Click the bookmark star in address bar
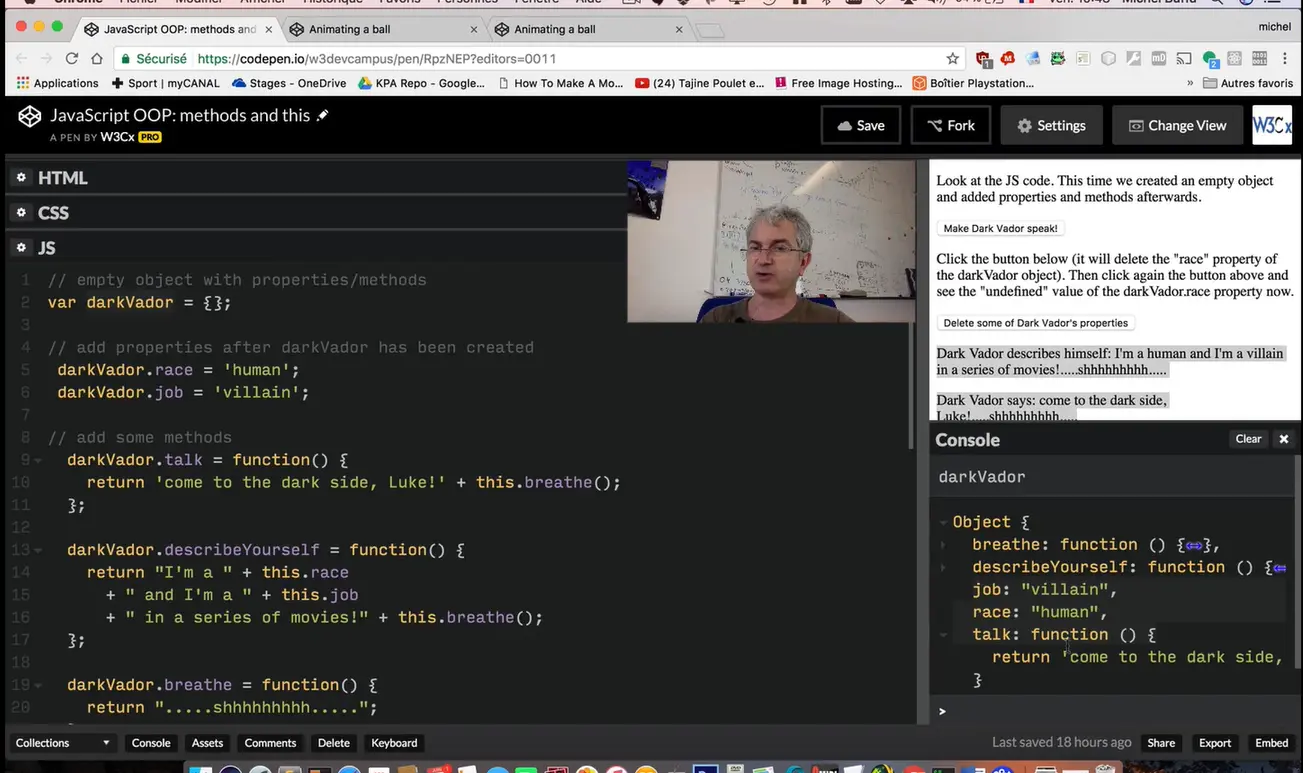Viewport: 1303px width, 773px height. pyautogui.click(x=953, y=58)
